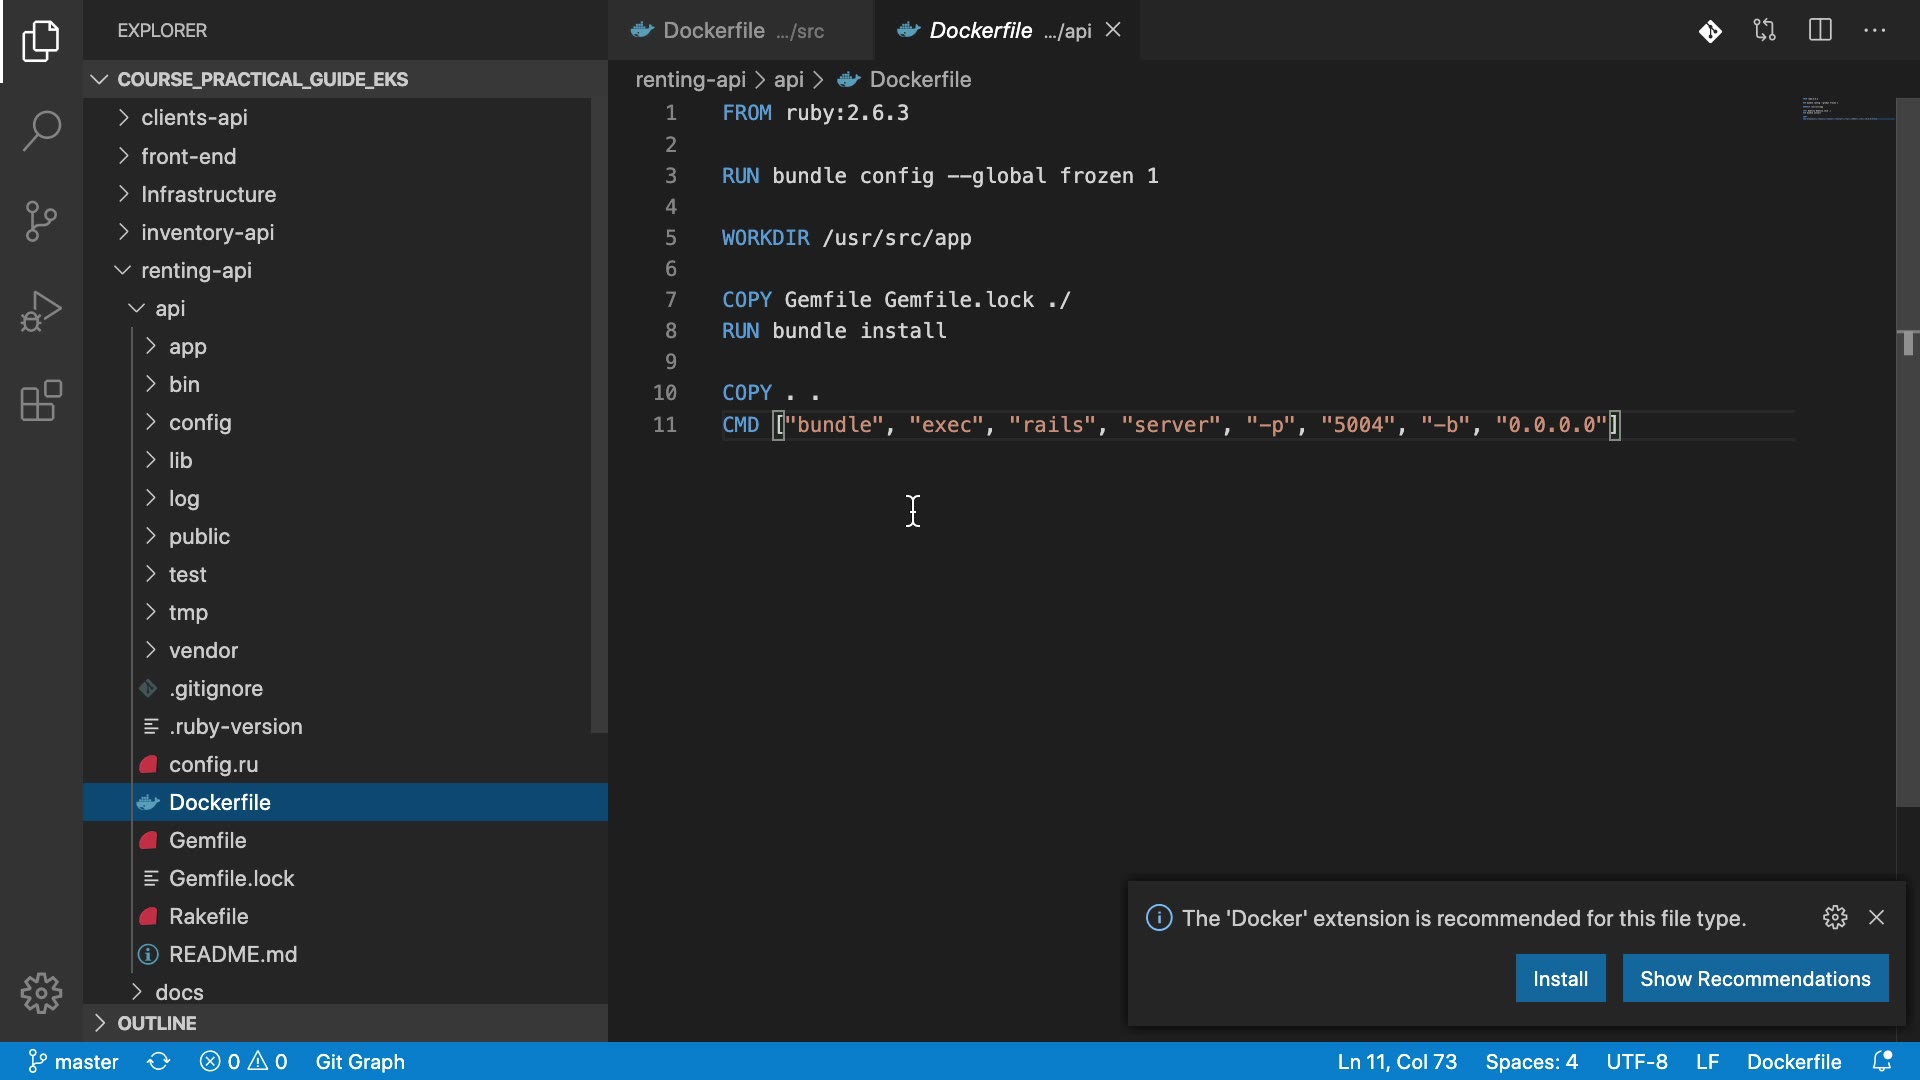Collapse the renting-api folder
Viewport: 1920px width, 1080px height.
tap(196, 270)
